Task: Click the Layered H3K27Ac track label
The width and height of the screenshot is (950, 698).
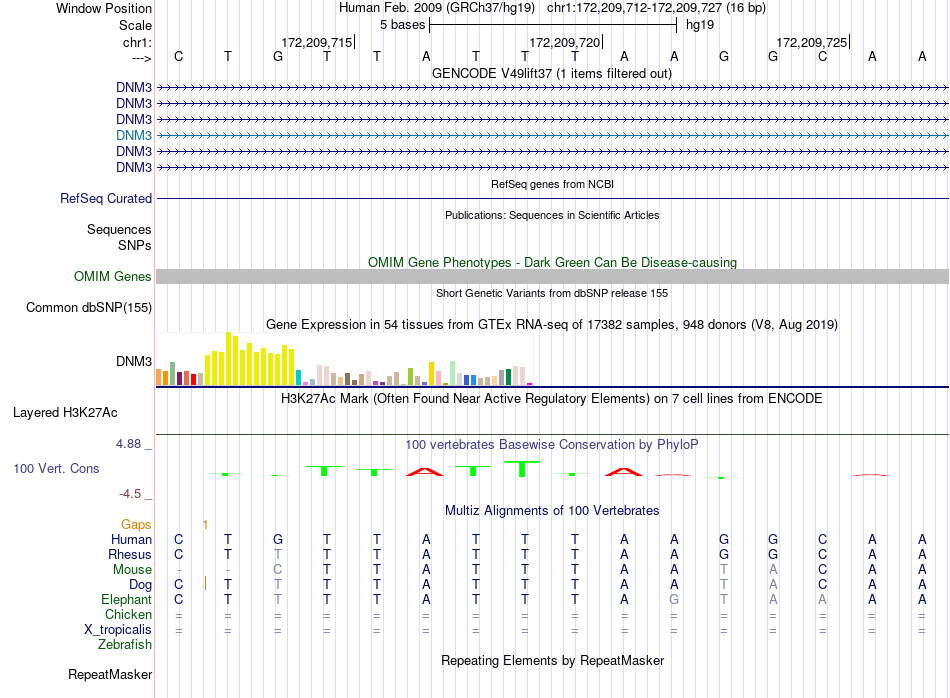Action: tap(65, 413)
